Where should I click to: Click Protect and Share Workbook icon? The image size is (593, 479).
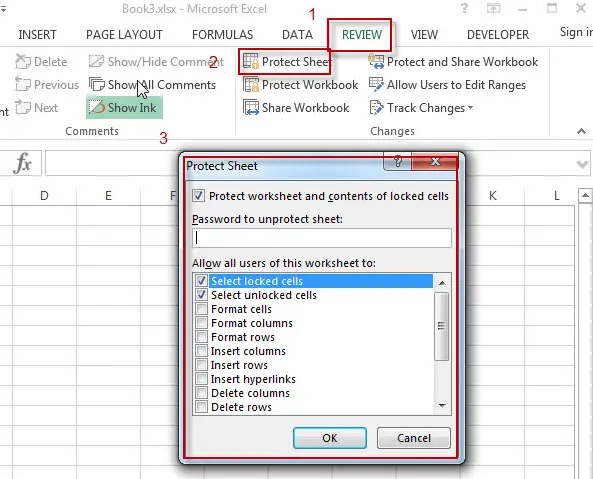point(376,62)
